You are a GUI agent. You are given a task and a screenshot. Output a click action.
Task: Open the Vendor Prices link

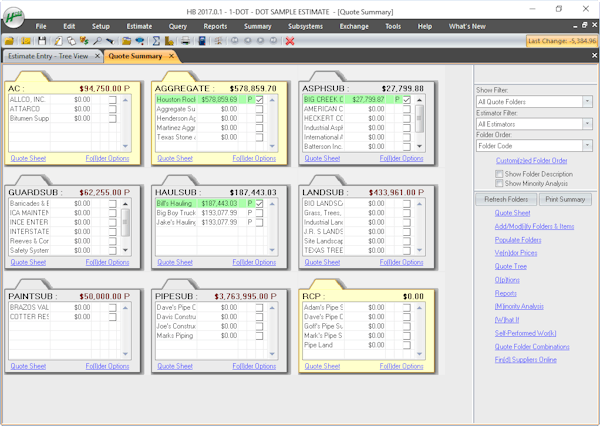coord(516,253)
